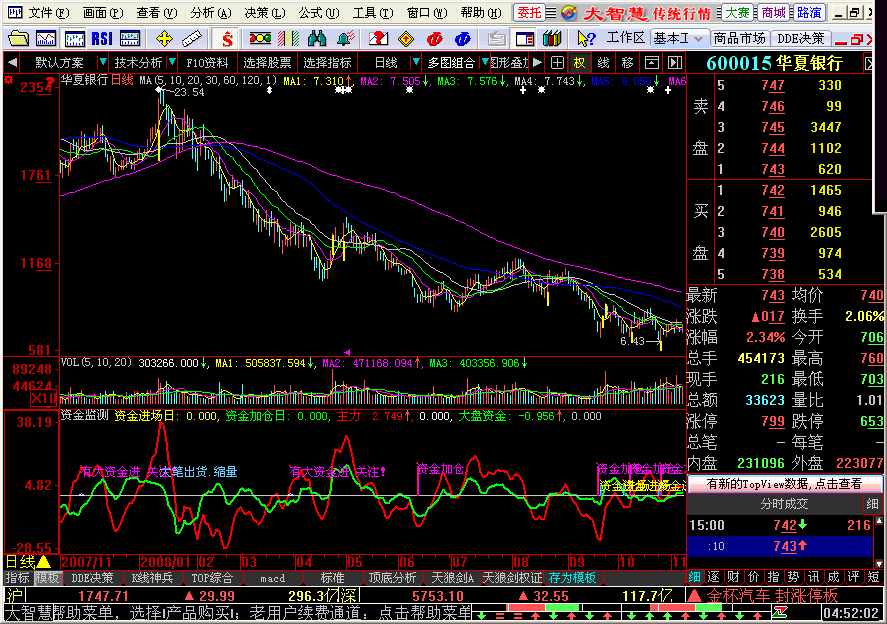Click the red dollar sign S icon
This screenshot has height=624, width=887.
[x=227, y=38]
